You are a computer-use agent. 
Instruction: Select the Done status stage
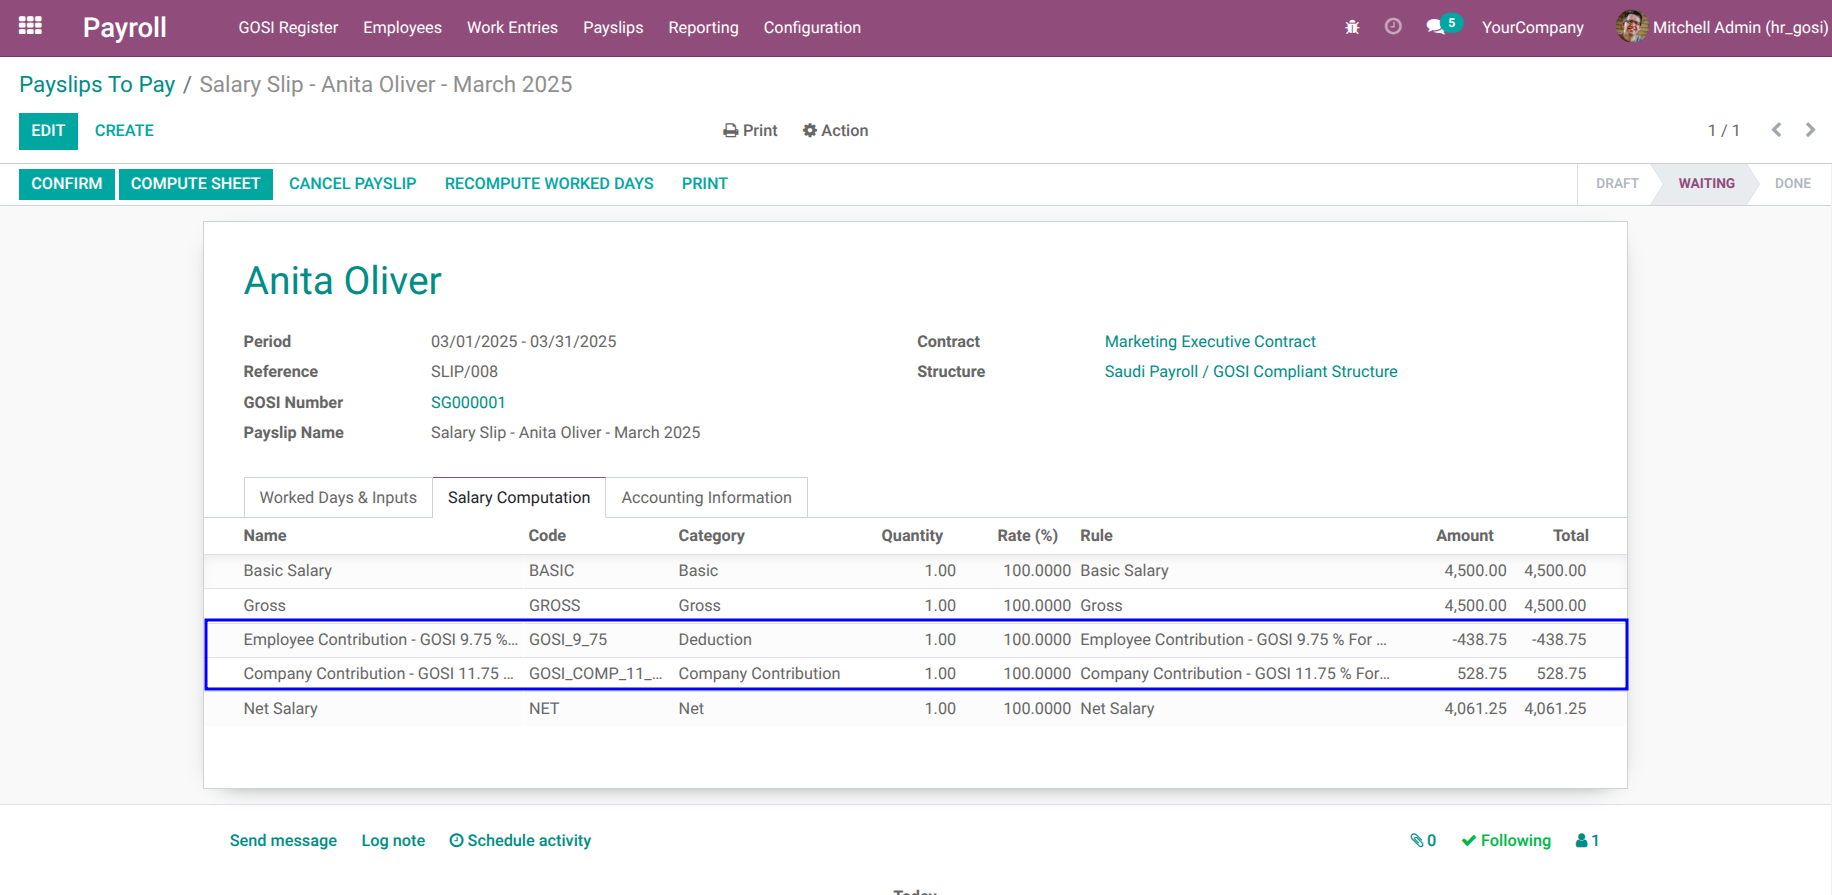1792,184
